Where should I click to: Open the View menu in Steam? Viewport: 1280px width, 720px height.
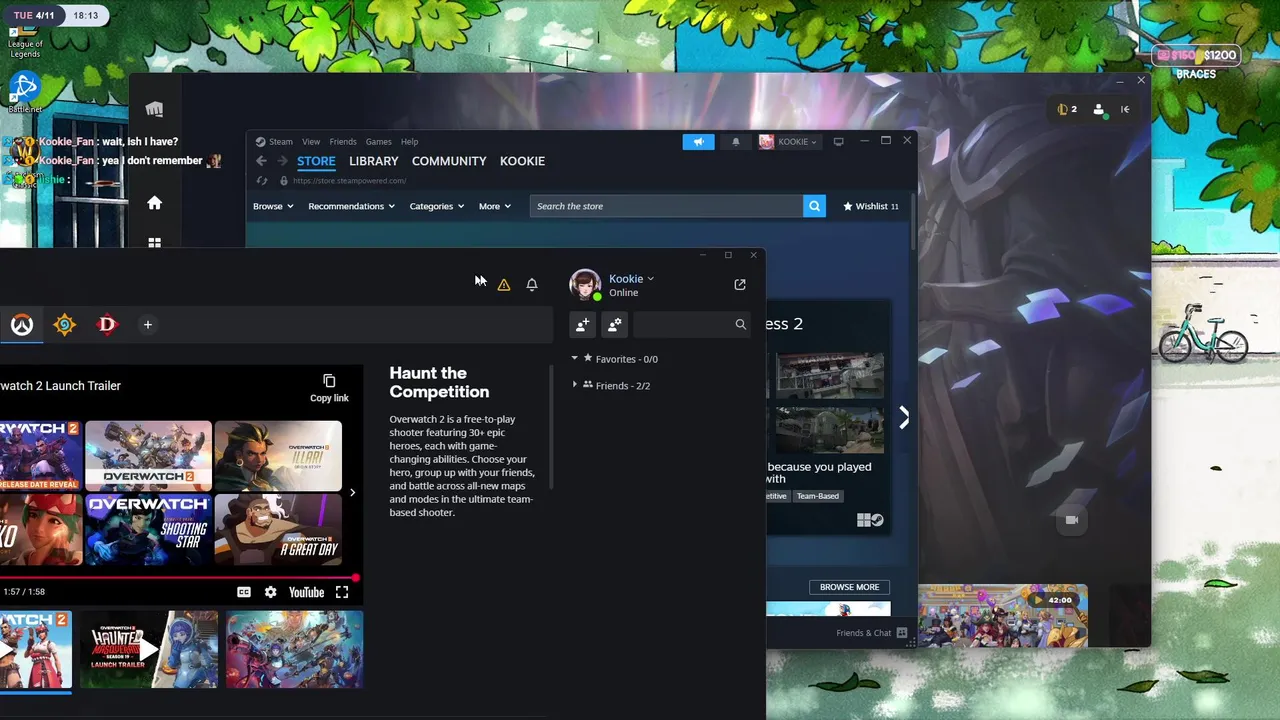tap(311, 142)
